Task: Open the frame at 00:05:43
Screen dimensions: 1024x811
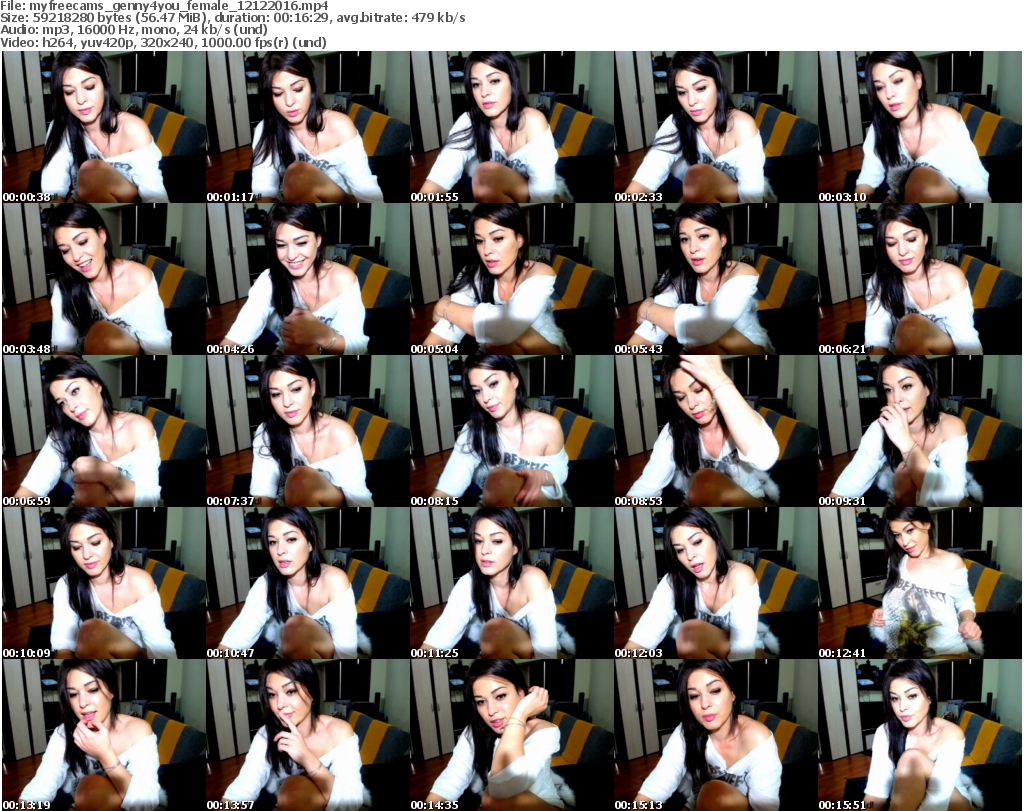Action: pos(716,279)
